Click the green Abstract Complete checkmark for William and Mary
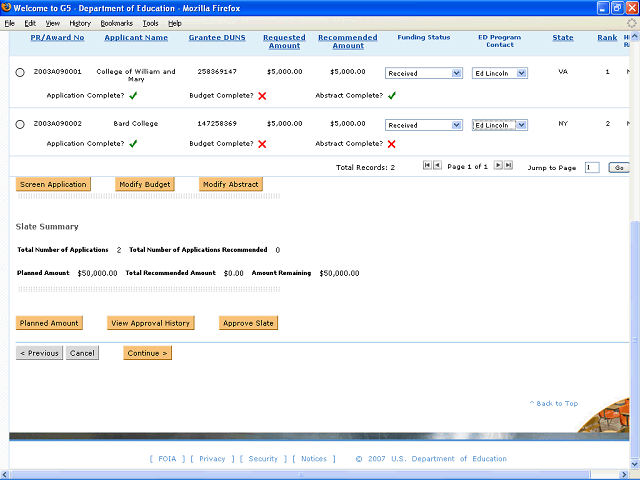This screenshot has width=640, height=480. [392, 96]
